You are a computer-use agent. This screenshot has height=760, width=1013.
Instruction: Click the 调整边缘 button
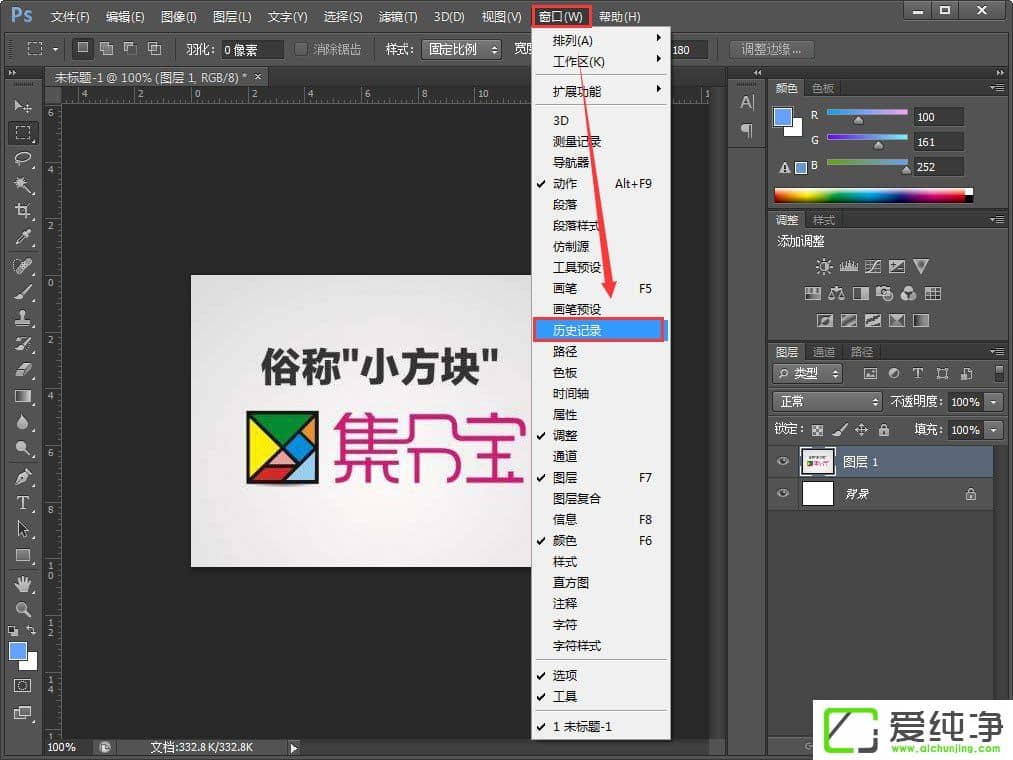coord(771,49)
